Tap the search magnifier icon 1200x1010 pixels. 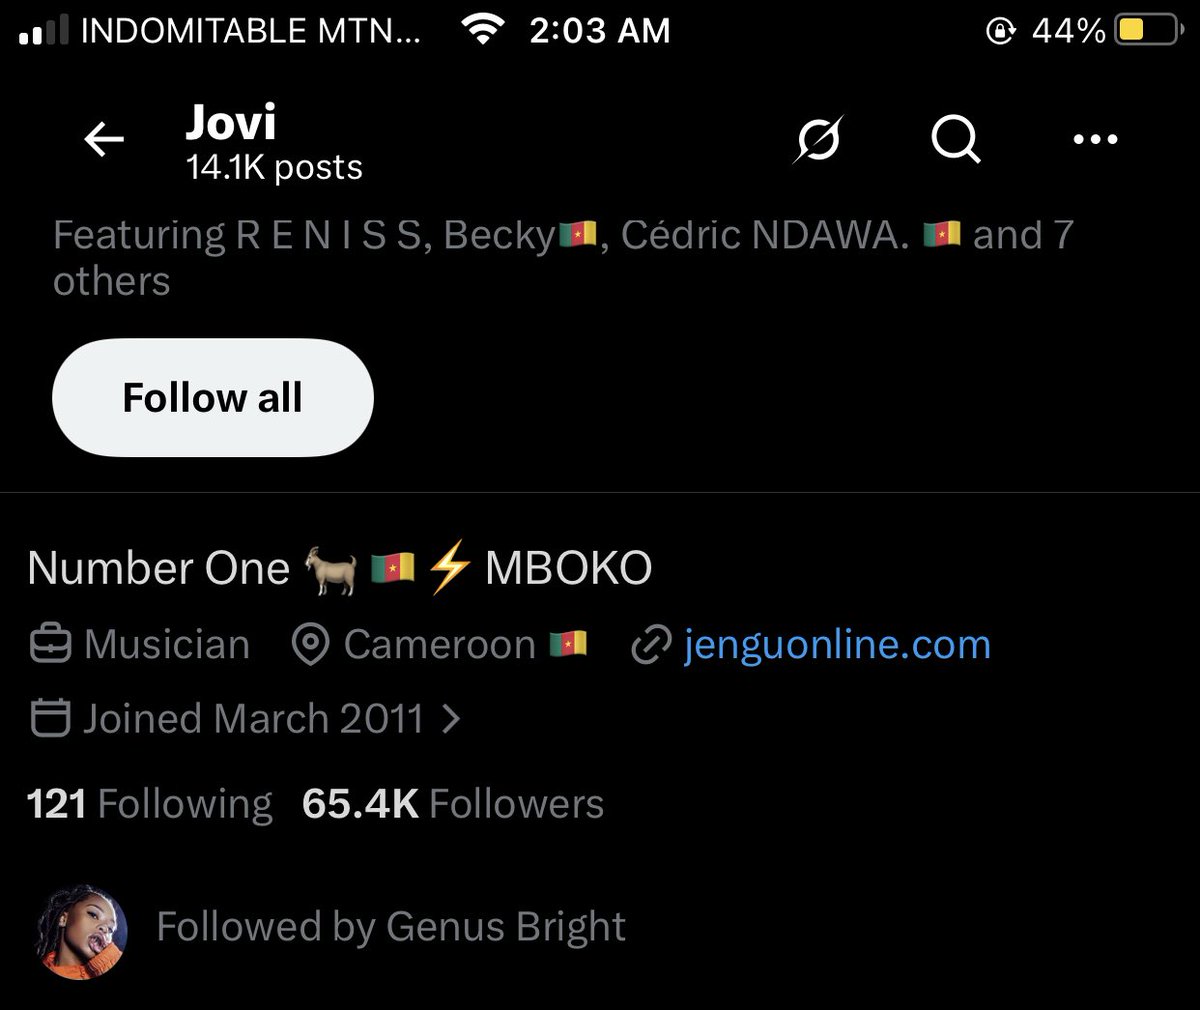956,139
